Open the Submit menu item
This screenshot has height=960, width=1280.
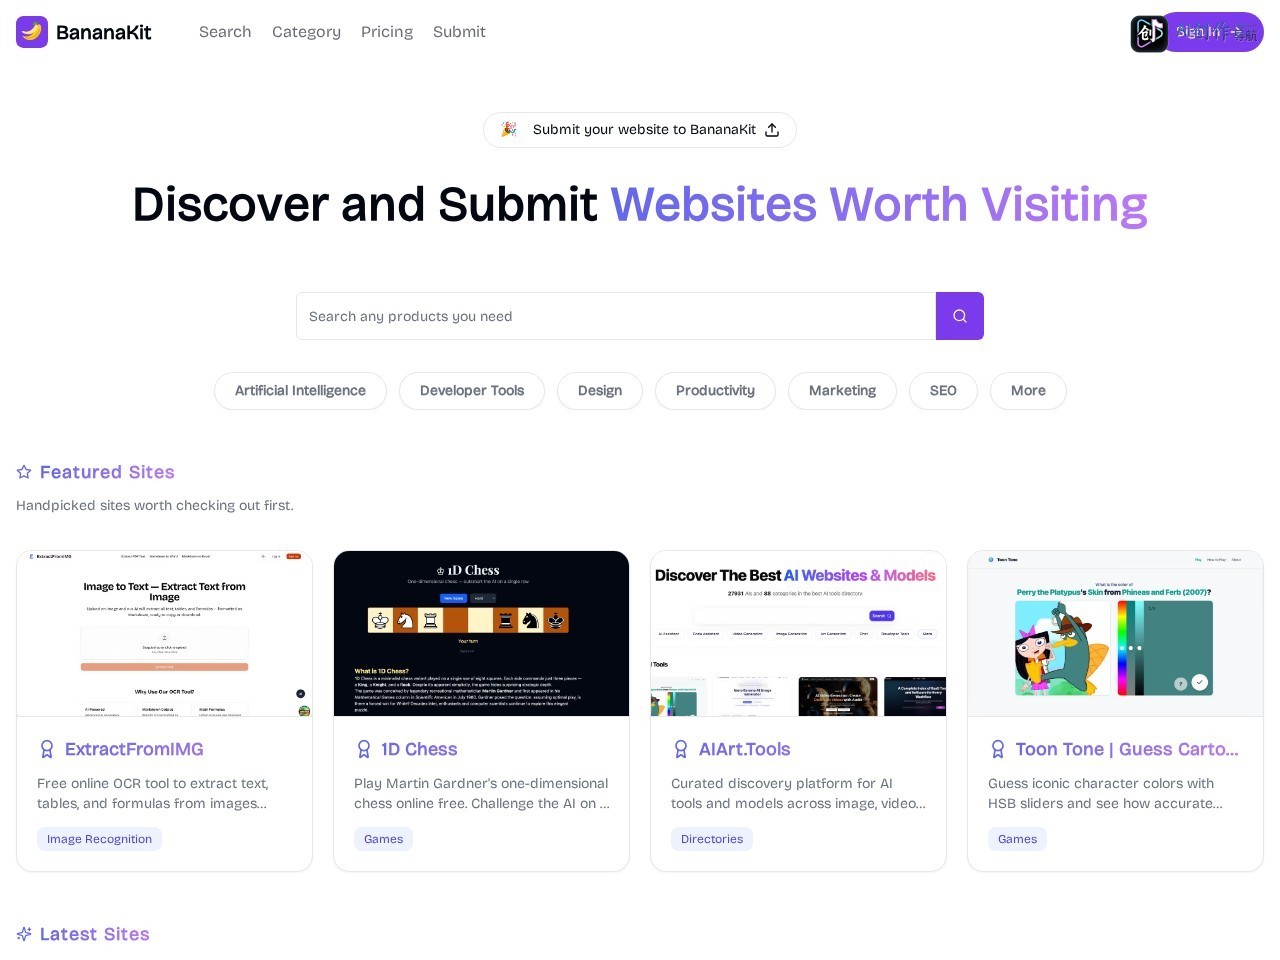pyautogui.click(x=459, y=32)
